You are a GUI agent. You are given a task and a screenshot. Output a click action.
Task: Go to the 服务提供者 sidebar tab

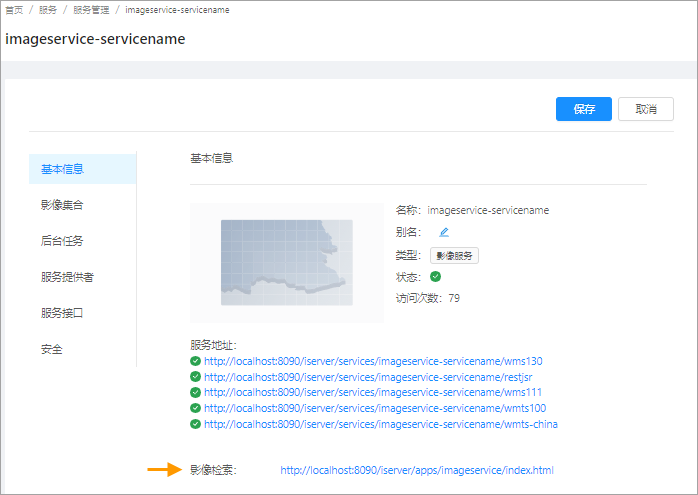[x=67, y=277]
